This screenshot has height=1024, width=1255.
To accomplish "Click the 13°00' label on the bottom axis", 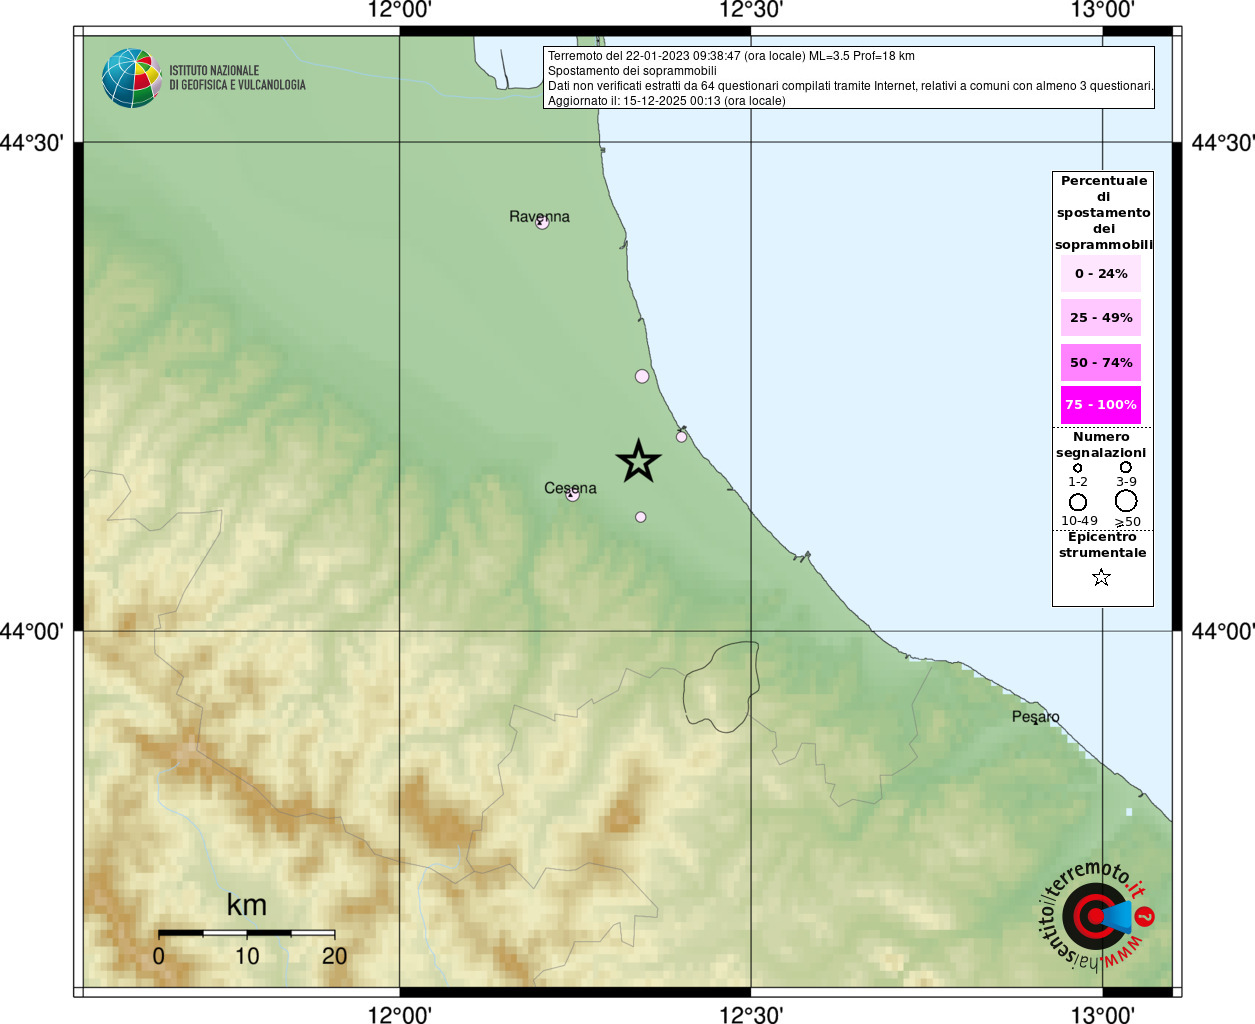I will (x=1103, y=1015).
